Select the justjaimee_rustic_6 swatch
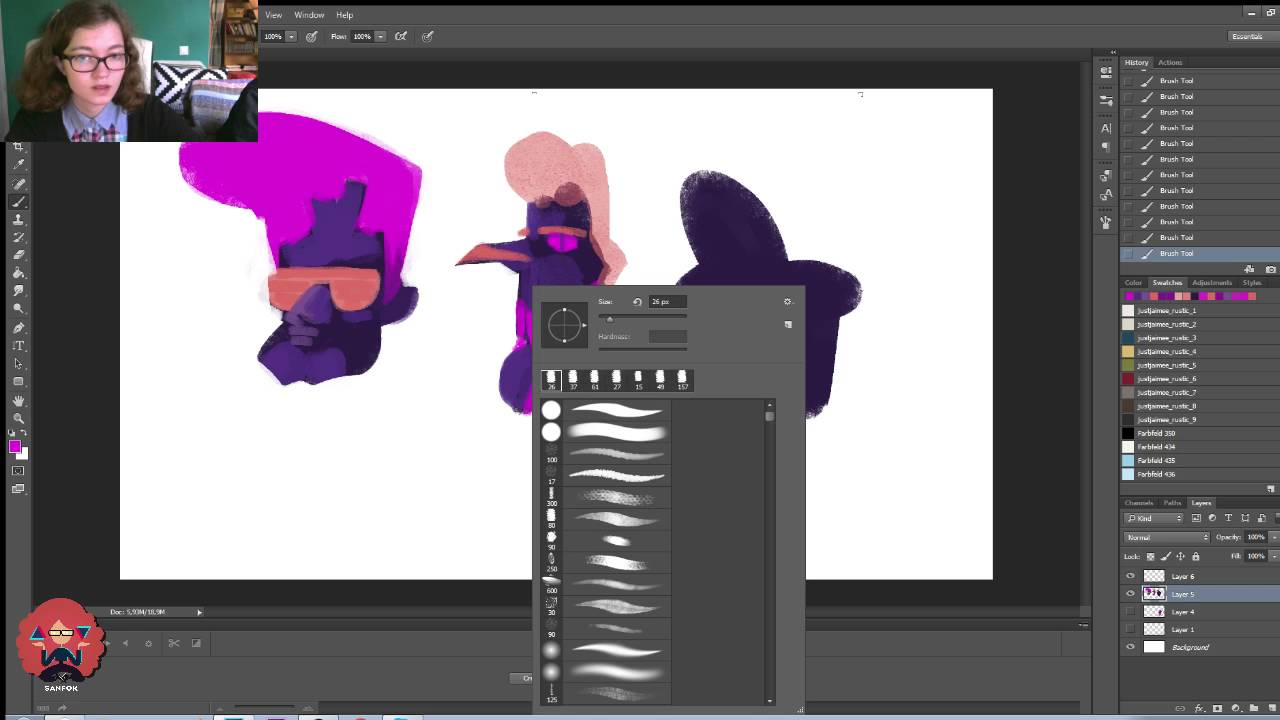The height and width of the screenshot is (720, 1280). point(1128,379)
